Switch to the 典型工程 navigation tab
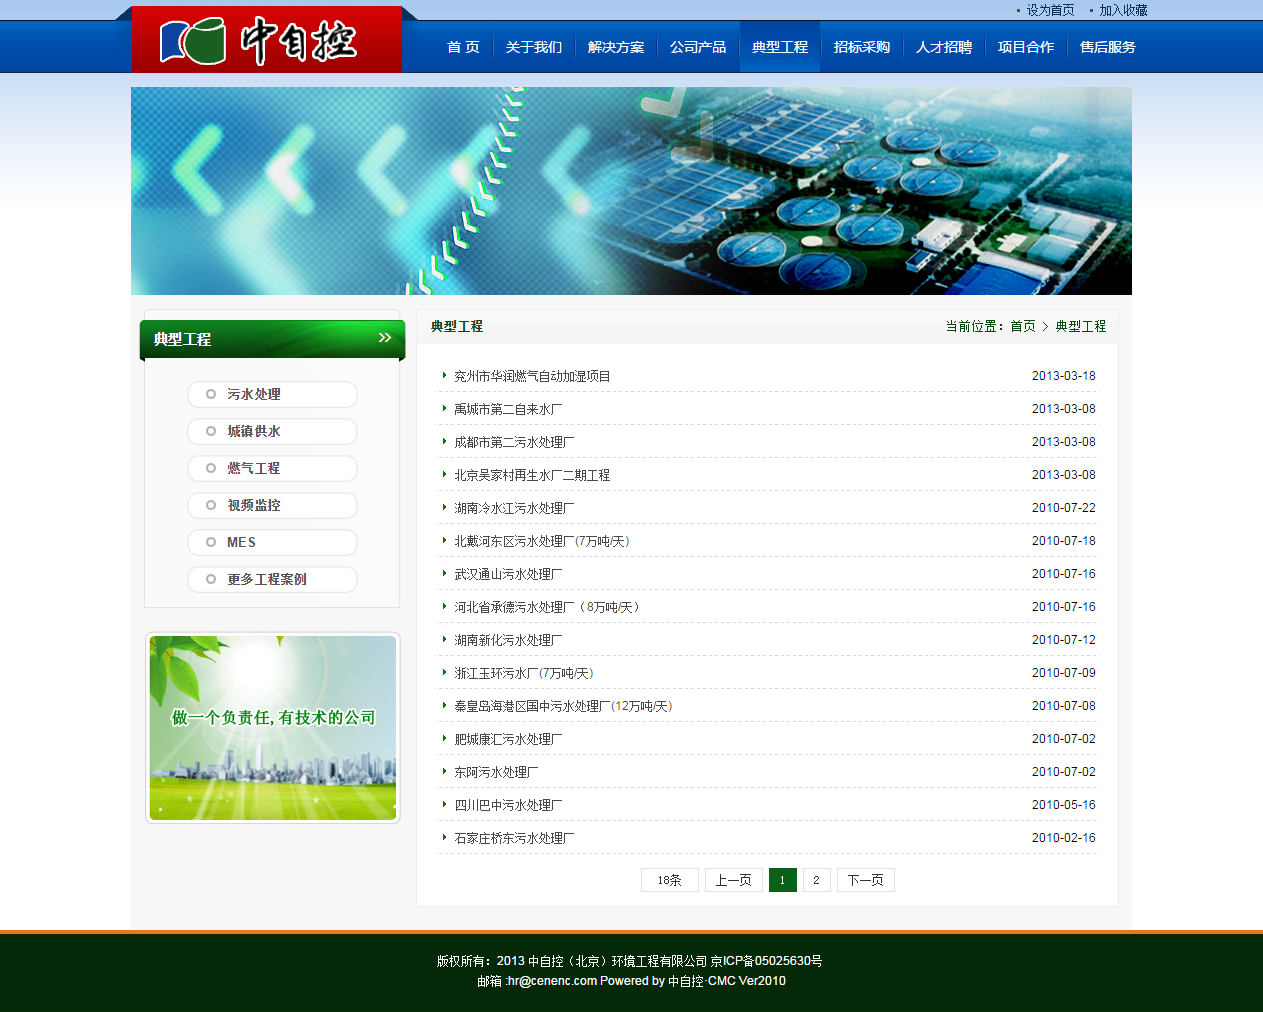Screen dimensions: 1263x1012 (779, 46)
